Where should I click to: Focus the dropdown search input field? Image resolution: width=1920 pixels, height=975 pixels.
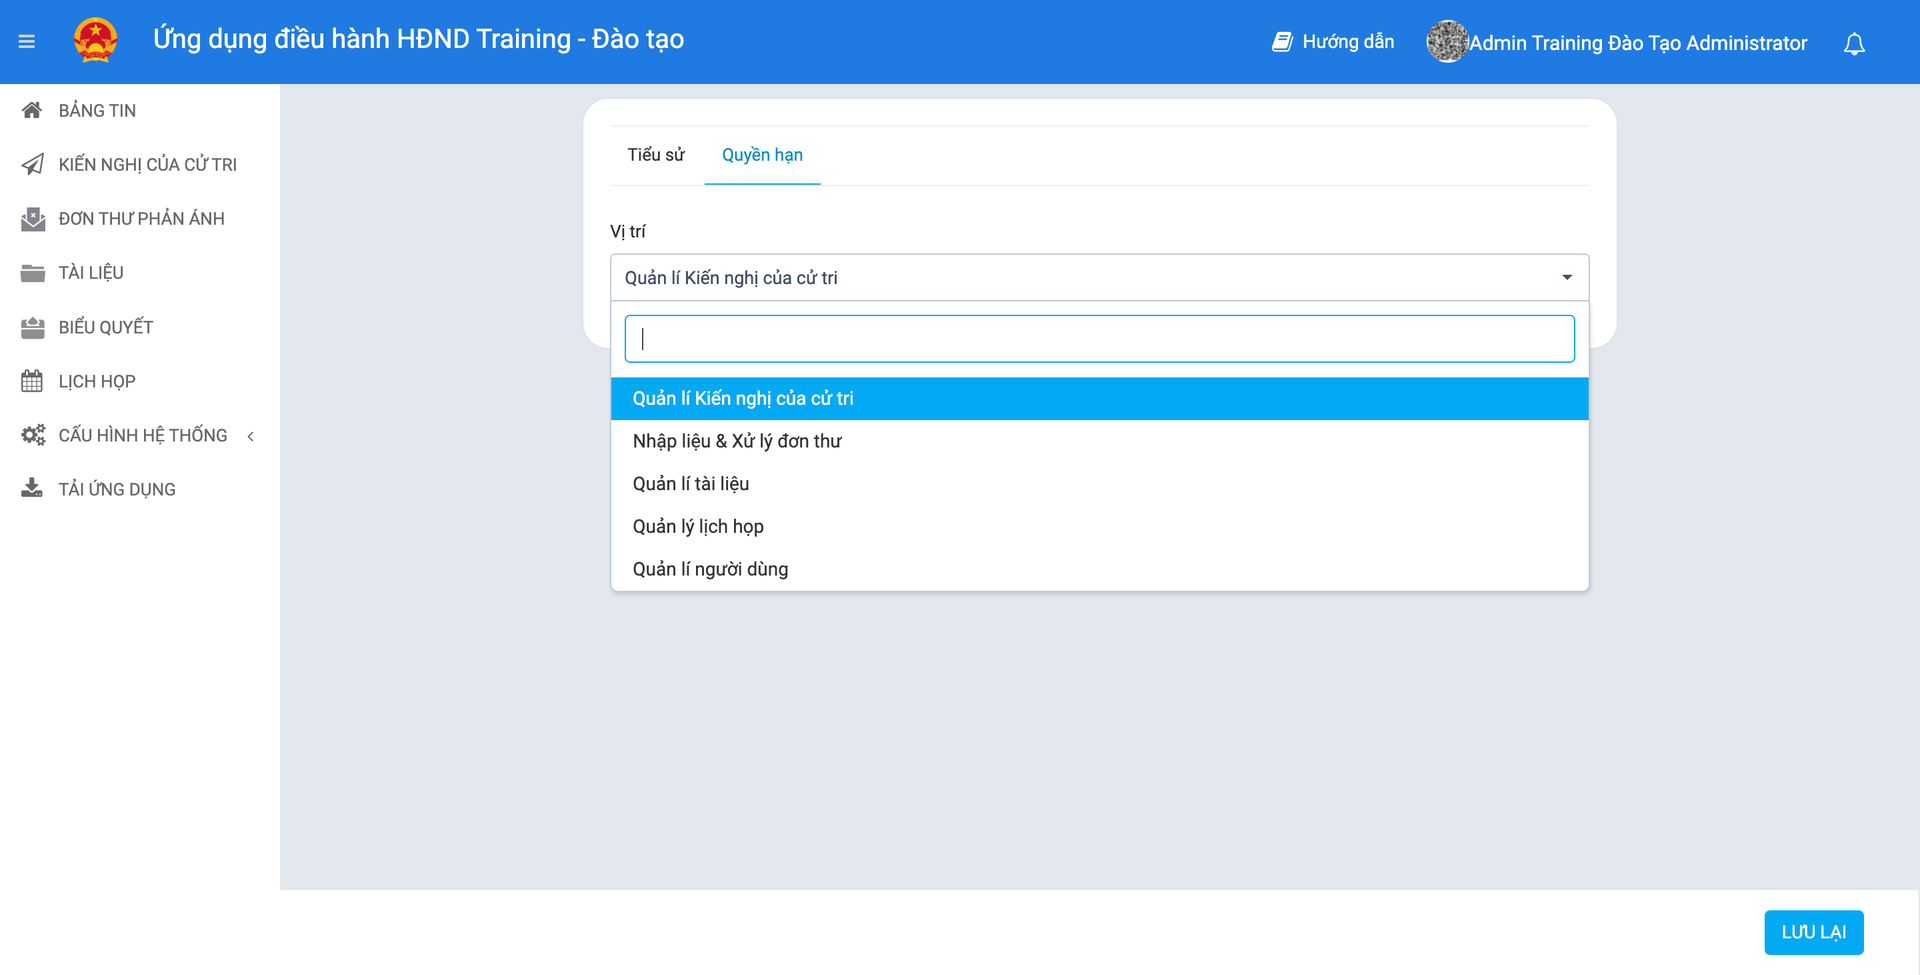pos(1099,339)
